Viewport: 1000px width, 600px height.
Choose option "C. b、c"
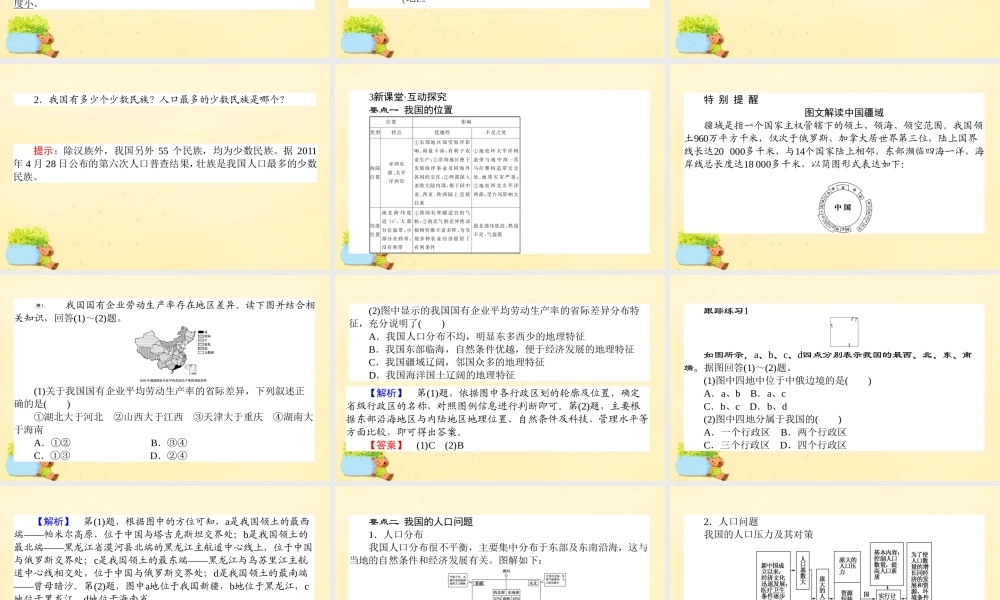point(722,406)
